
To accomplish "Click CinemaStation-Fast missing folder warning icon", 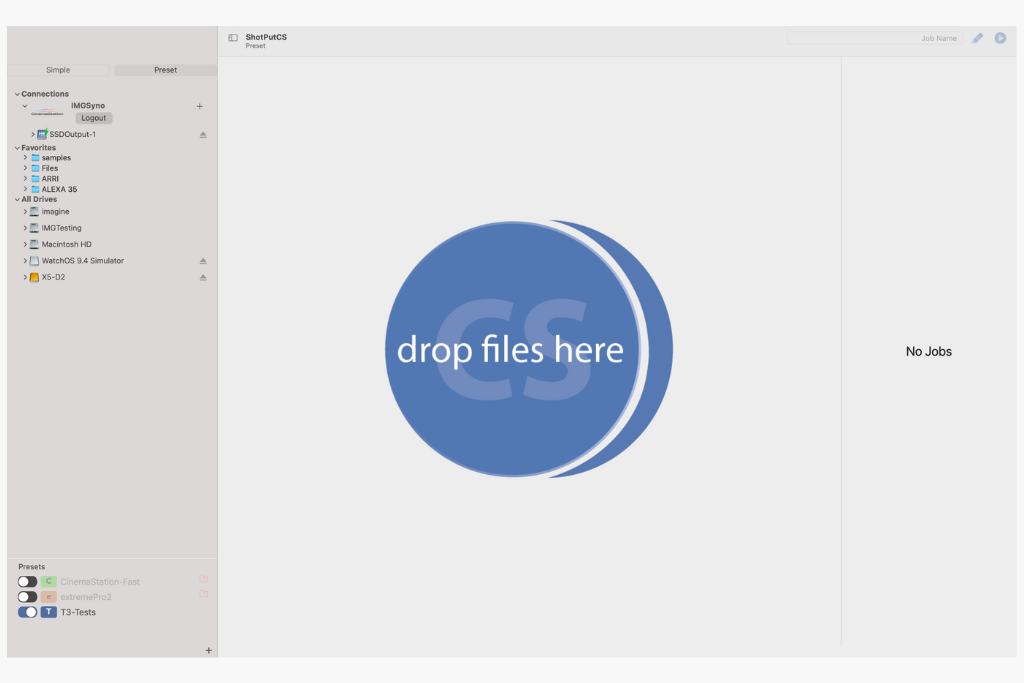I will point(204,579).
